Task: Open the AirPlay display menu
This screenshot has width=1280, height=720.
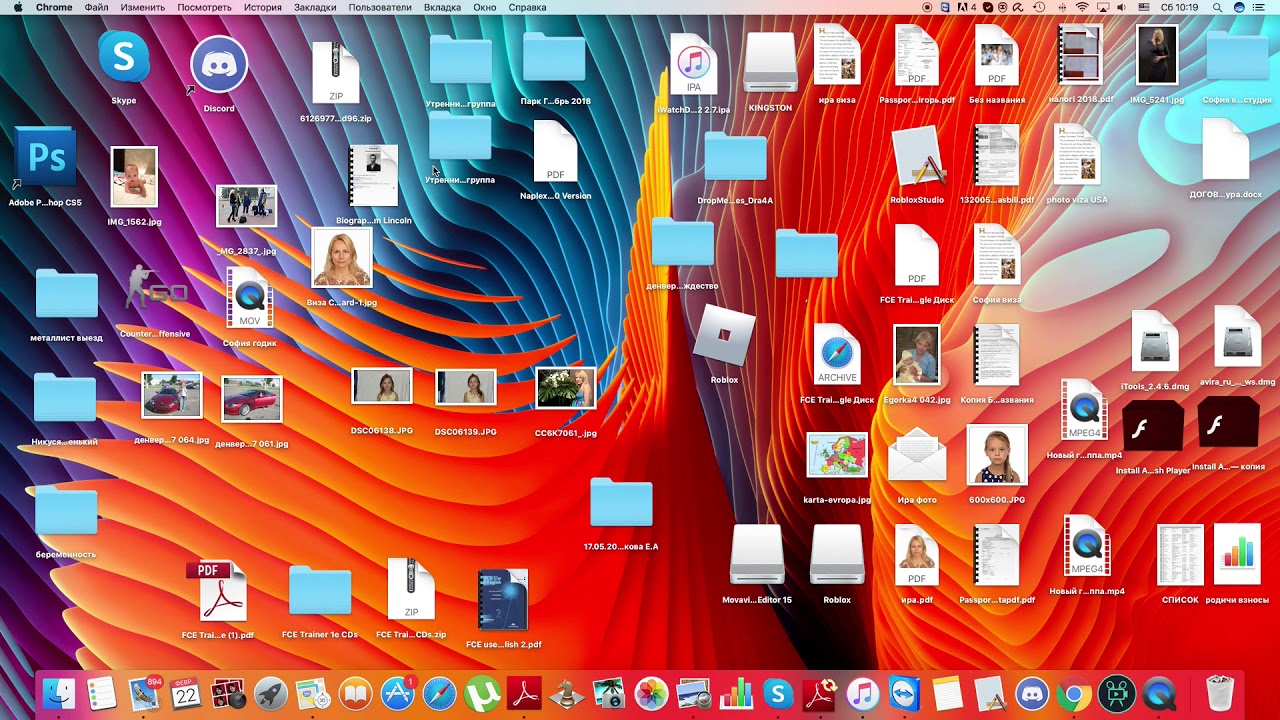Action: point(1104,7)
